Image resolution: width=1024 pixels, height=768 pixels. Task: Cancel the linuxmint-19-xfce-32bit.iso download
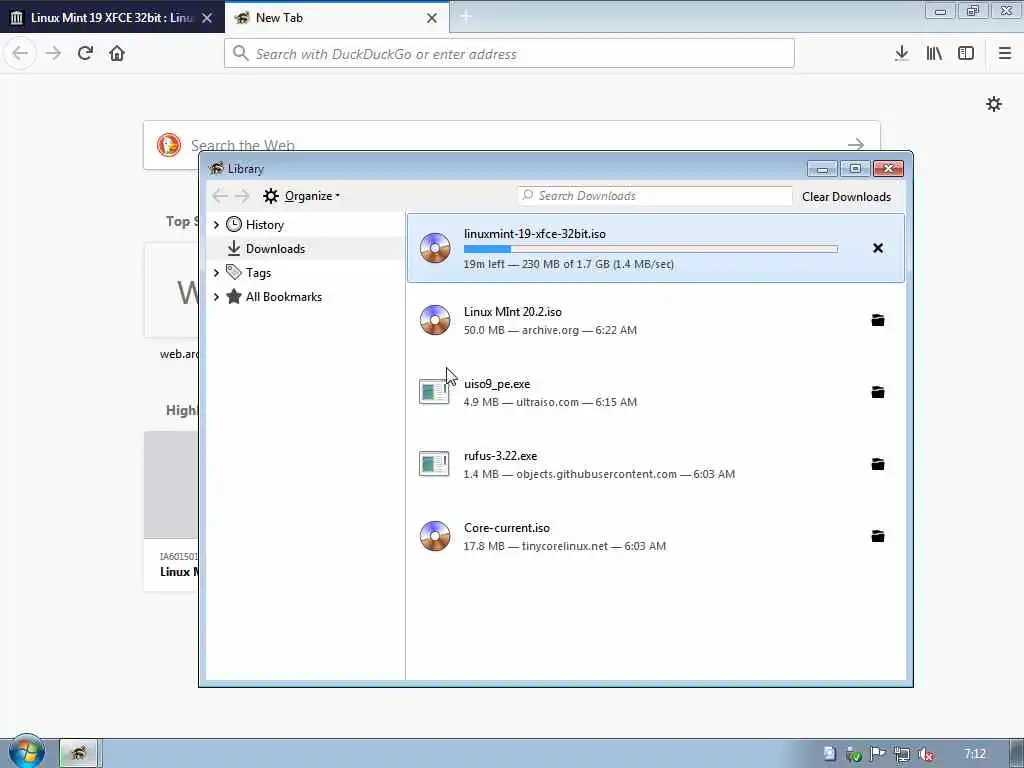pos(878,248)
